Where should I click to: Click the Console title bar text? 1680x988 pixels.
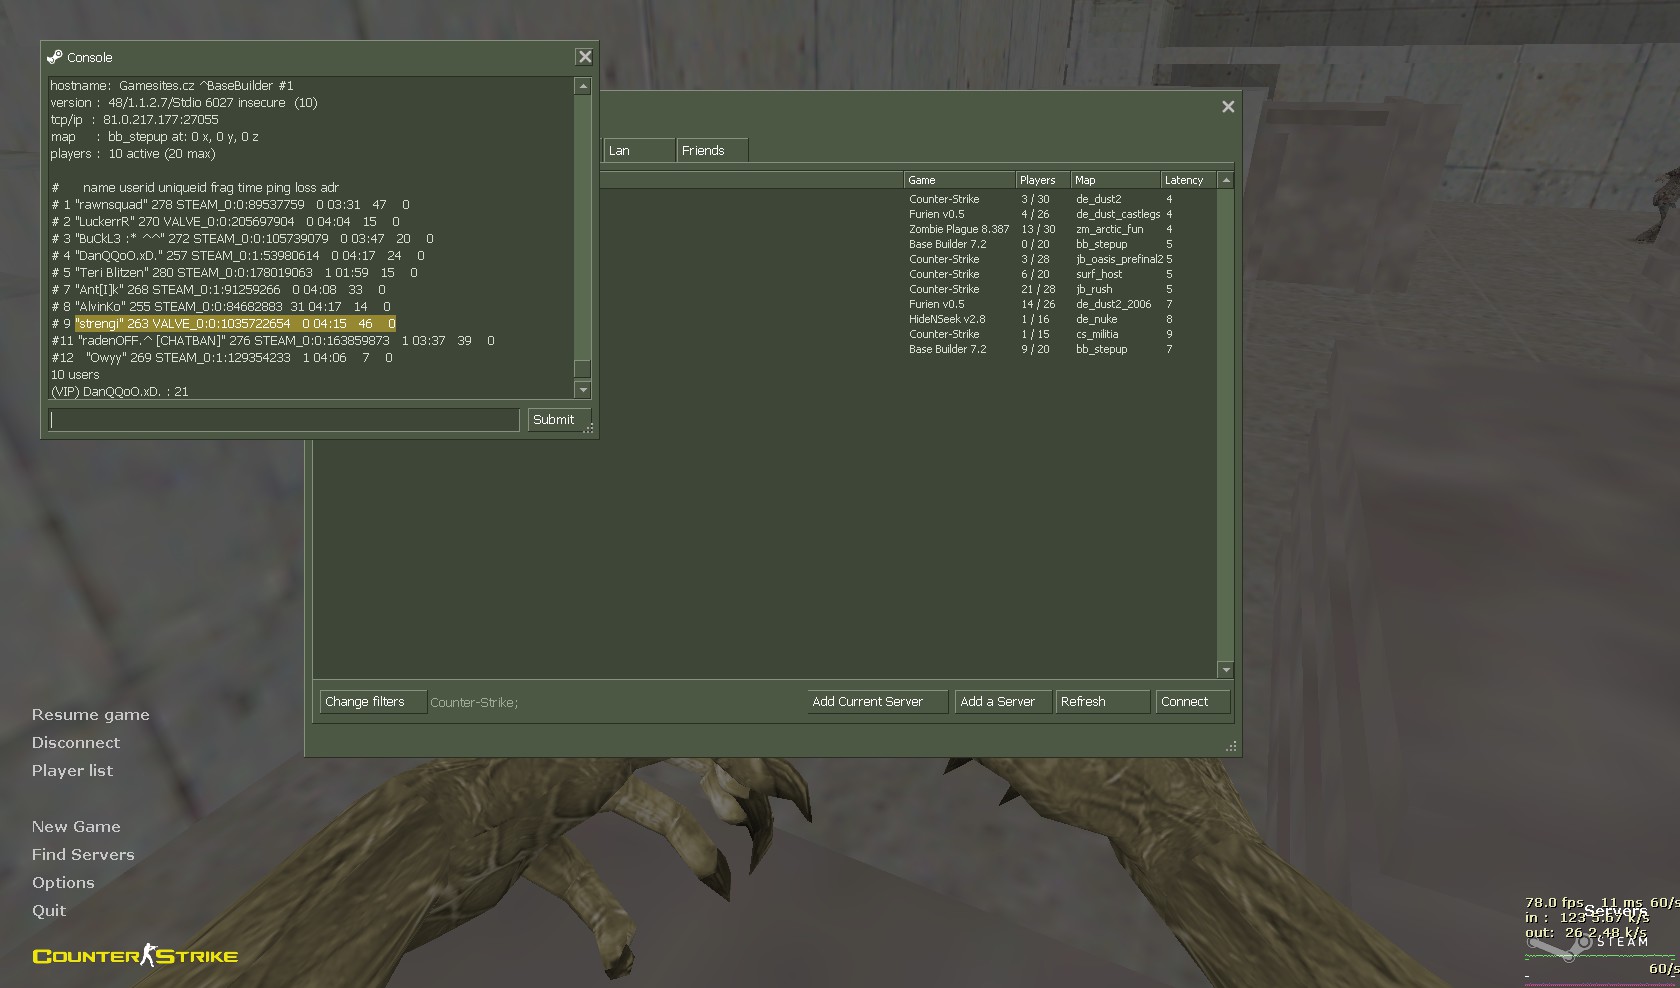pos(90,57)
